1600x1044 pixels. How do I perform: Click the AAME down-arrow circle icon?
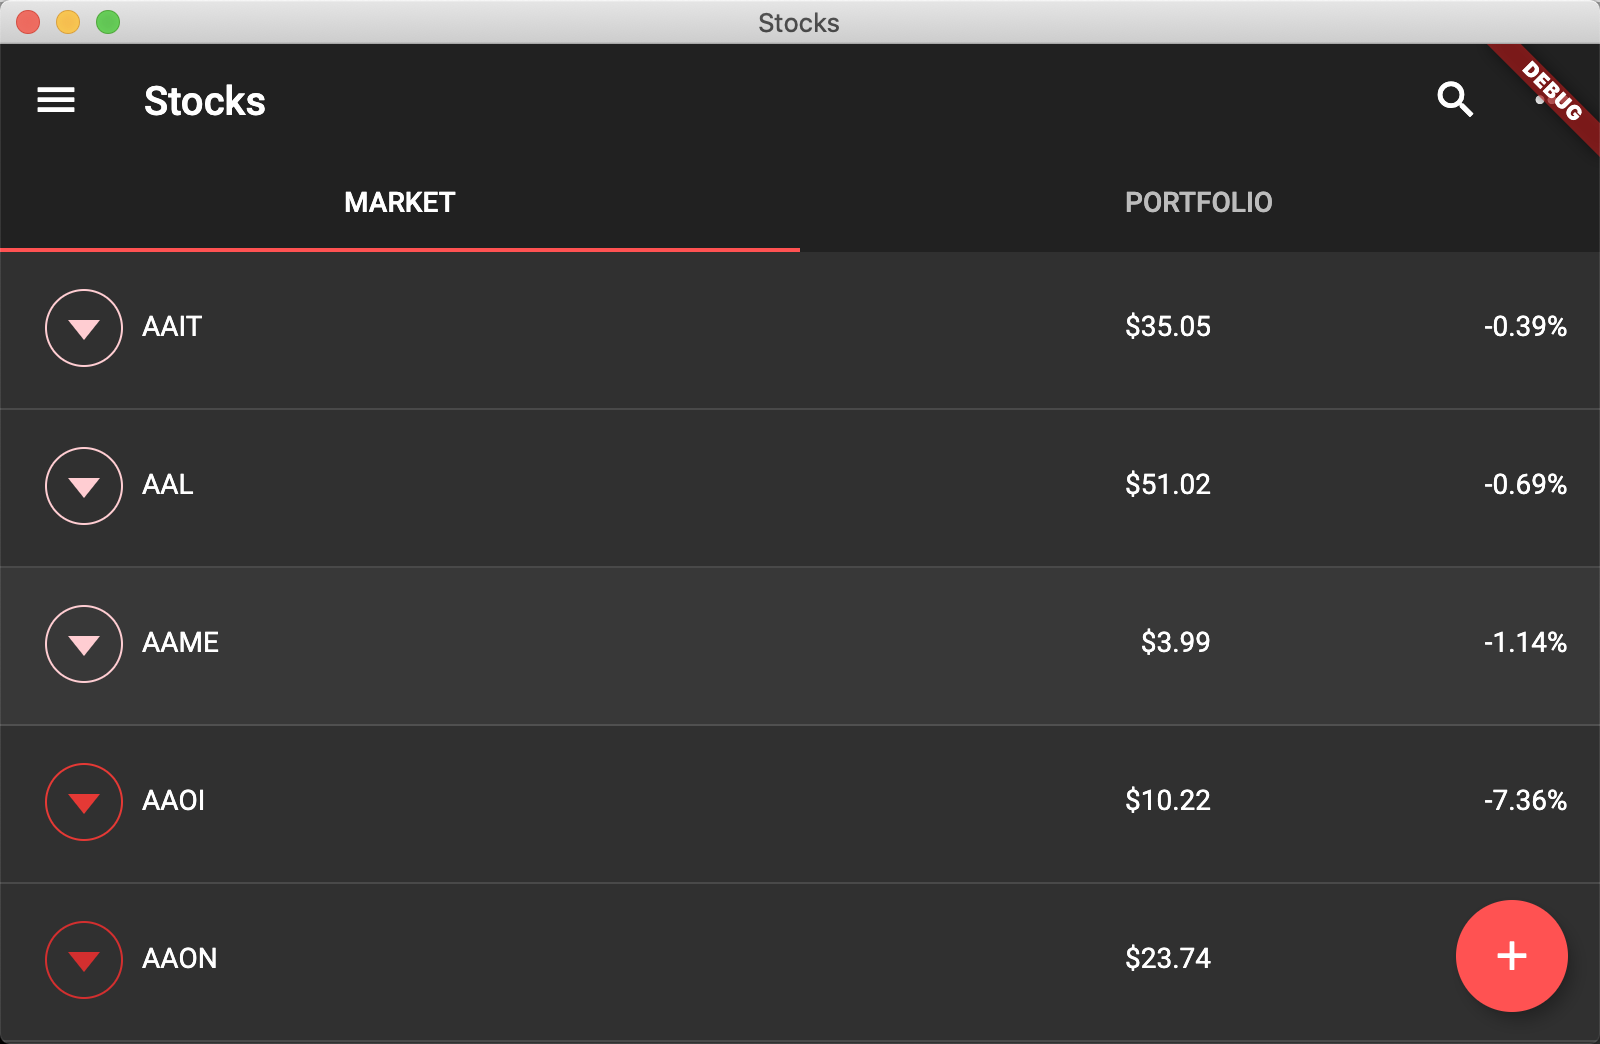pos(84,644)
